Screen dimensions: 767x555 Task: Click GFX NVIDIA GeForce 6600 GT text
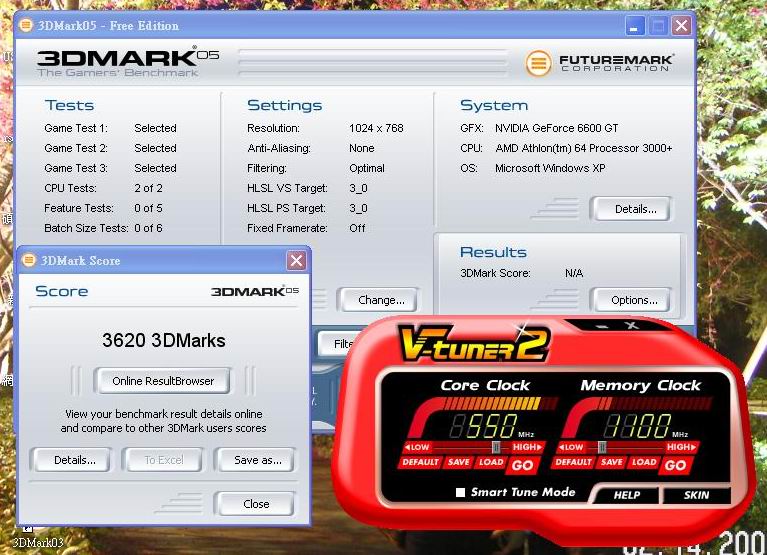coord(556,128)
